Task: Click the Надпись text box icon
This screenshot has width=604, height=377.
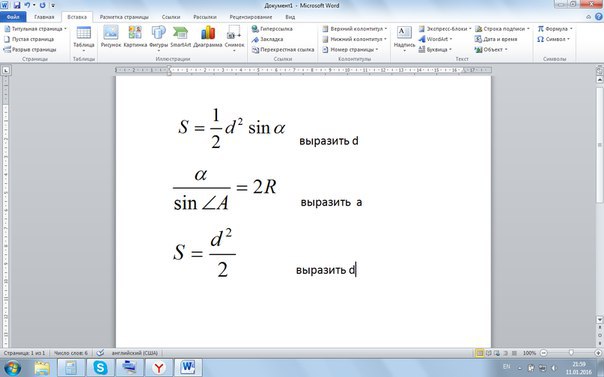Action: pyautogui.click(x=404, y=38)
